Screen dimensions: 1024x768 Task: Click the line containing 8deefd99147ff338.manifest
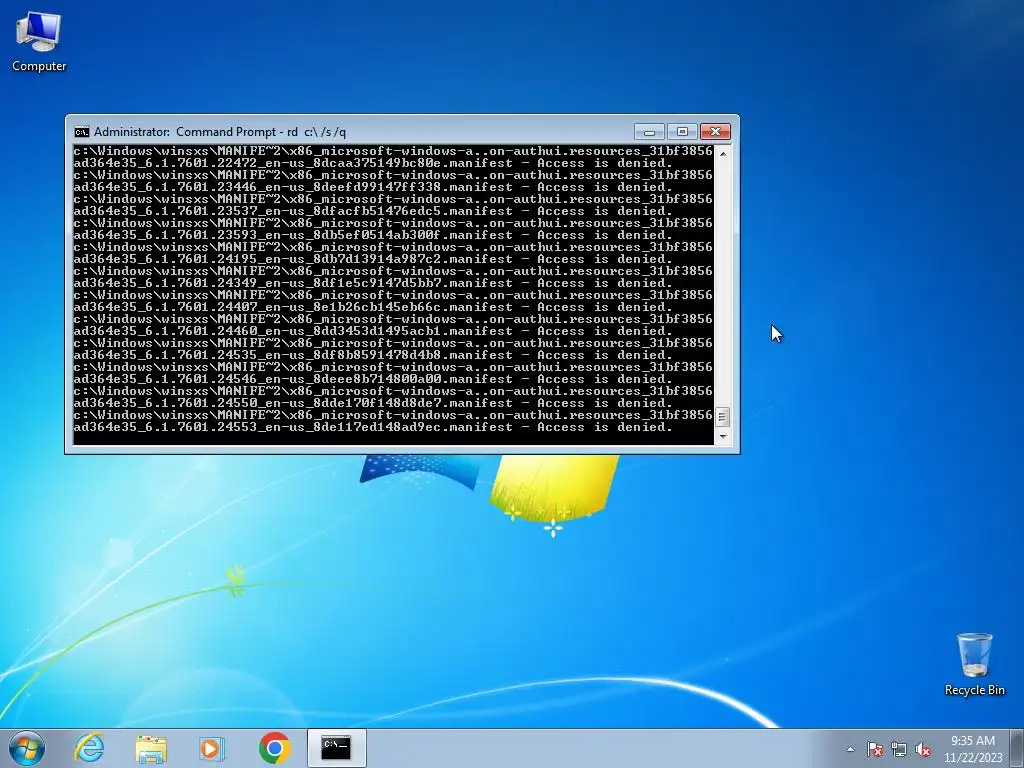coord(373,187)
